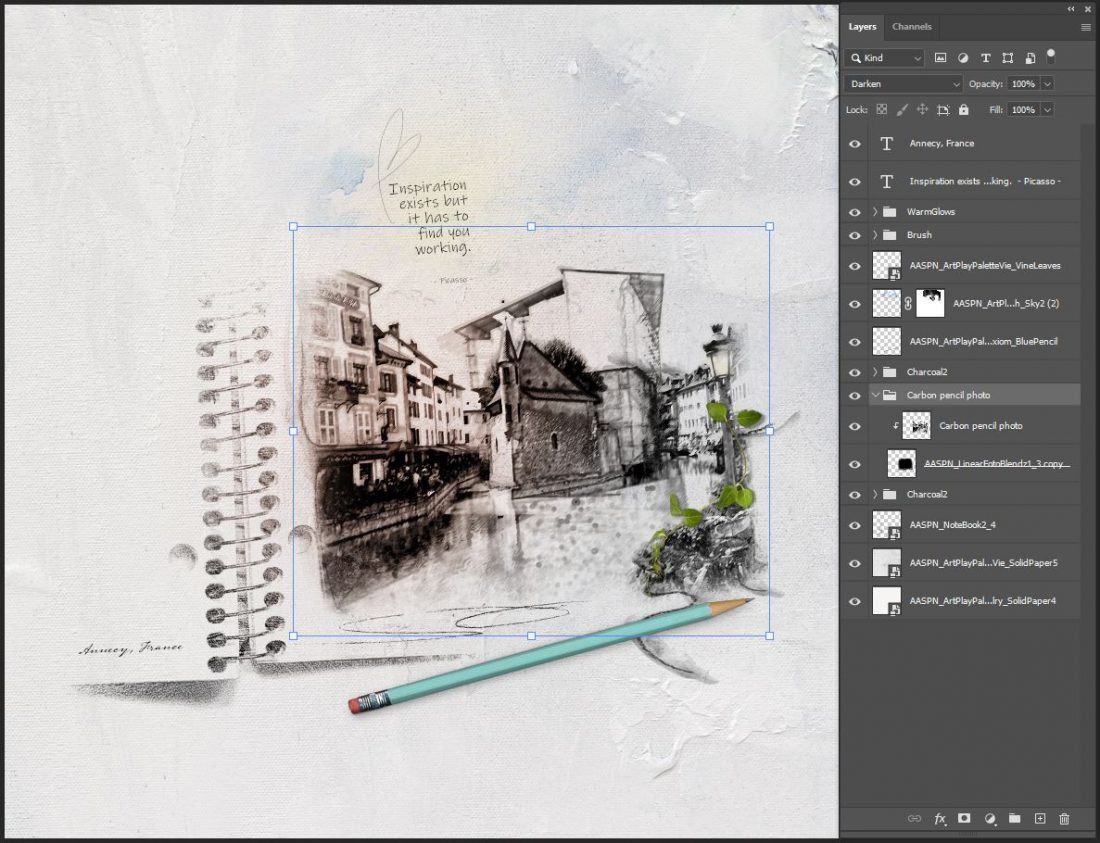1100x843 pixels.
Task: Click the top-right transform handle on canvas
Action: [770, 227]
